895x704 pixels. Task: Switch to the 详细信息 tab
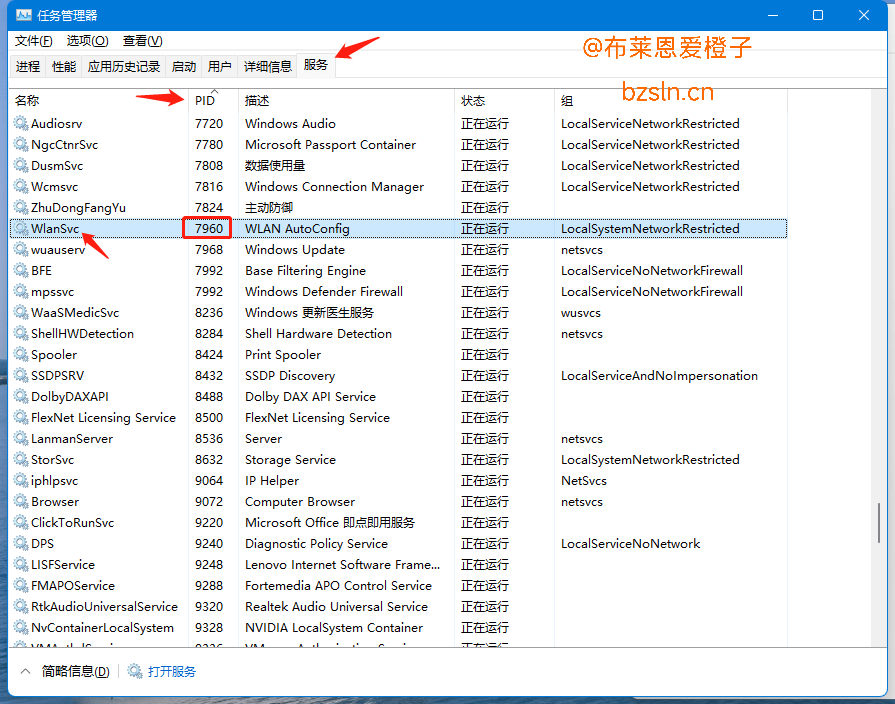pyautogui.click(x=268, y=67)
